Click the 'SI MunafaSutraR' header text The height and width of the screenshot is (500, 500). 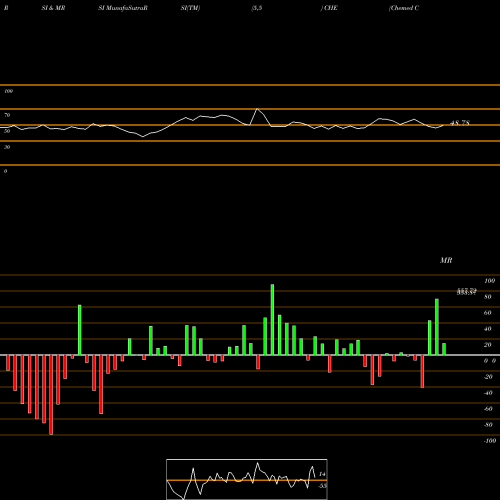(123, 8)
